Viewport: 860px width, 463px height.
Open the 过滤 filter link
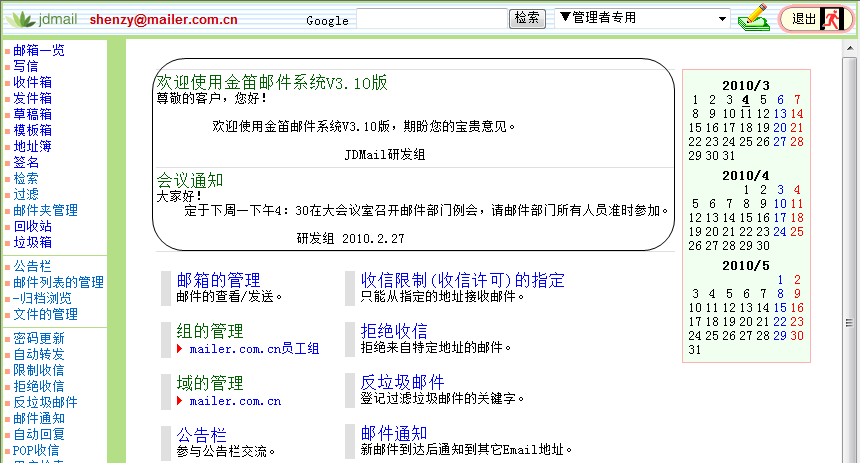point(26,194)
